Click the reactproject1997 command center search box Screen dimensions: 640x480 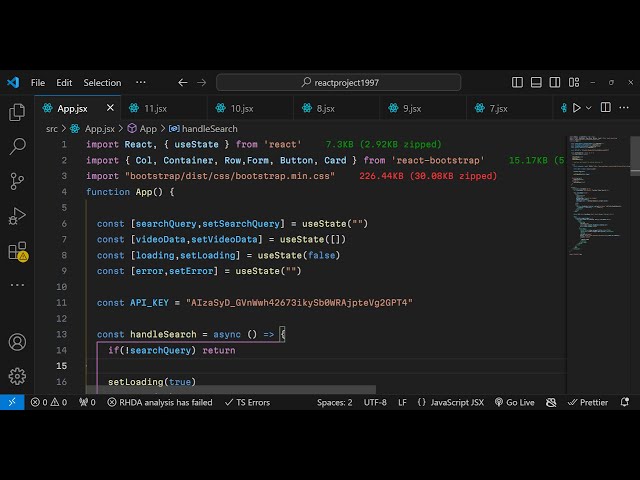(340, 83)
